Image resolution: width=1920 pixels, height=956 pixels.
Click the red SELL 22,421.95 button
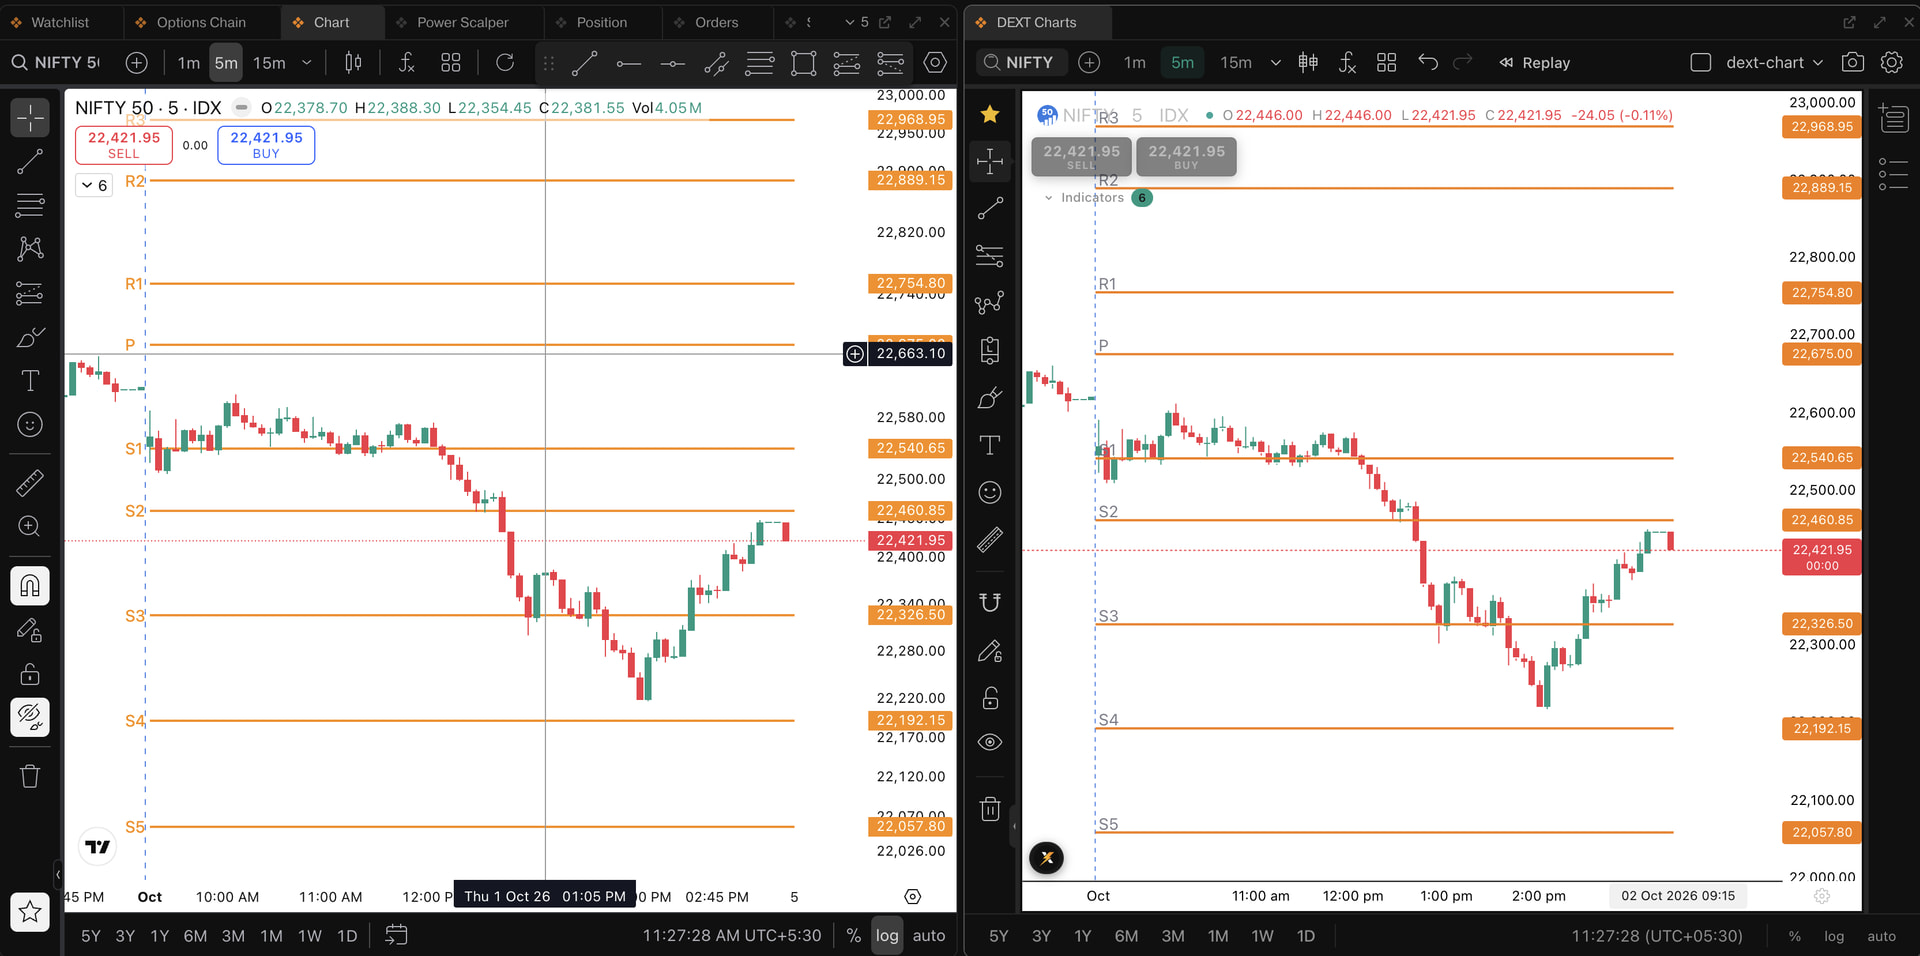click(124, 145)
